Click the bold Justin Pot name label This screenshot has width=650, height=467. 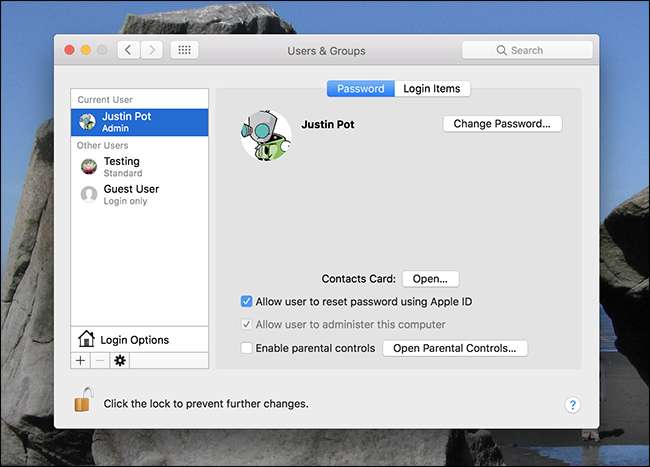(328, 124)
